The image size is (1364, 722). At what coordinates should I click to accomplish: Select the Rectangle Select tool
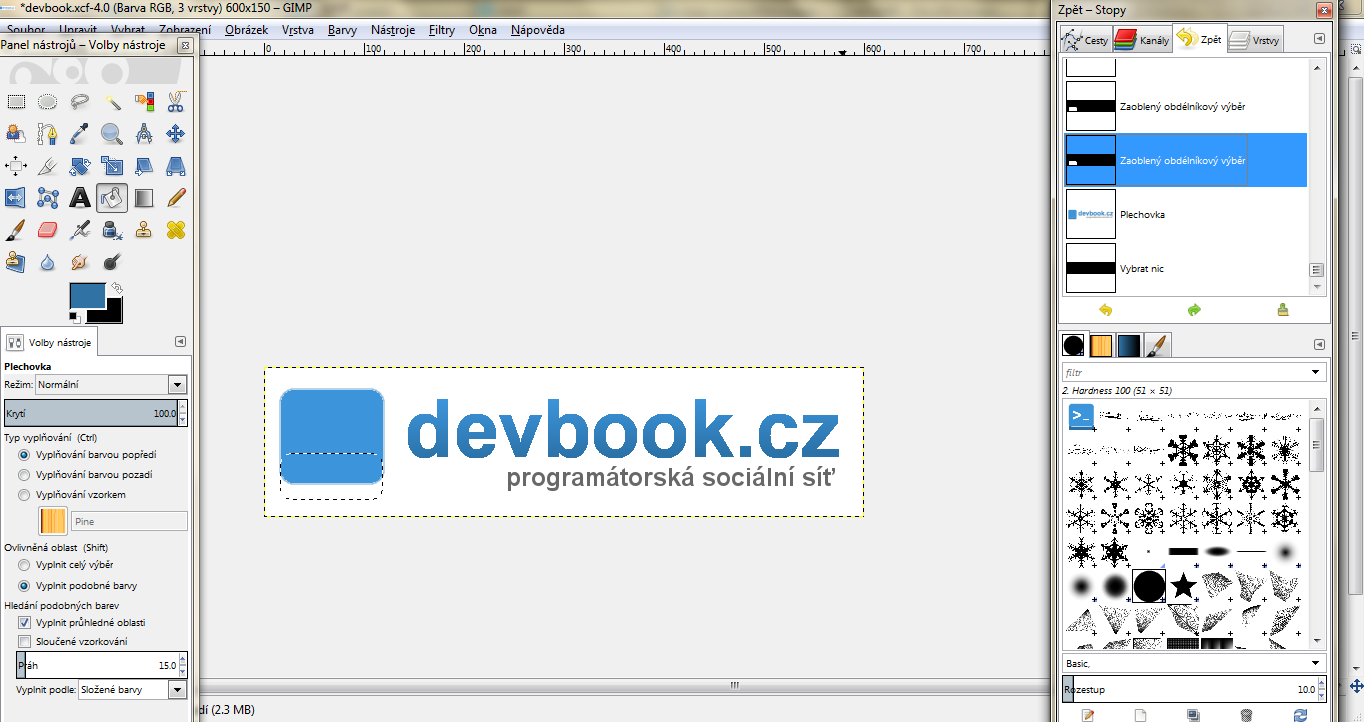coord(16,101)
